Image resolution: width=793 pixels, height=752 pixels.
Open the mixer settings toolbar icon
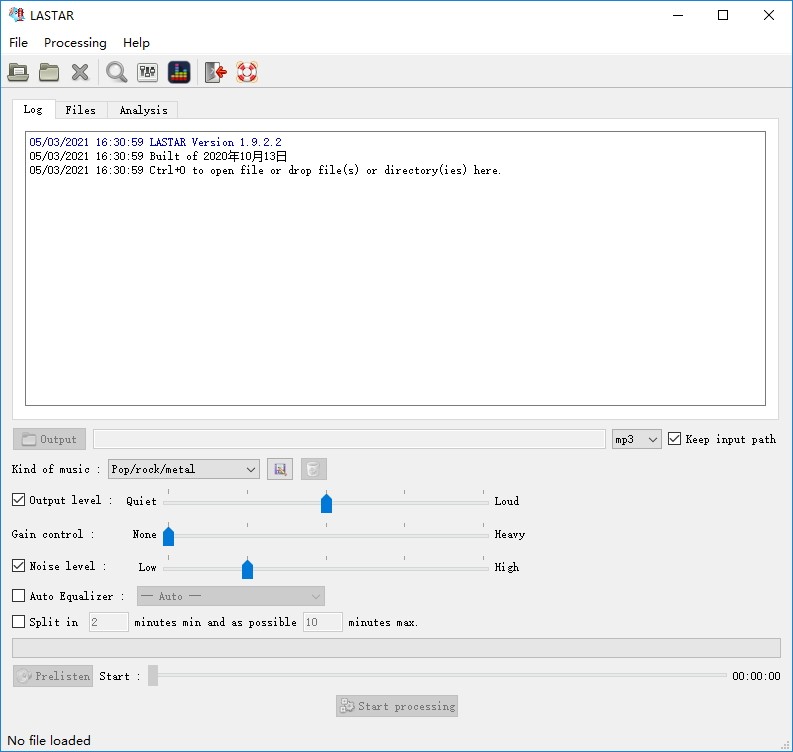coord(147,72)
